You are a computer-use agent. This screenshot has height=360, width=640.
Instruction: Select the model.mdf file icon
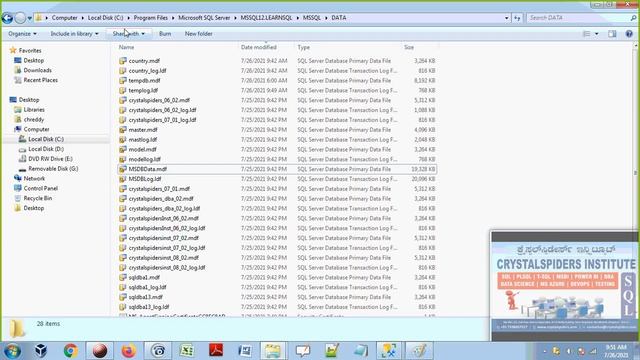click(122, 149)
